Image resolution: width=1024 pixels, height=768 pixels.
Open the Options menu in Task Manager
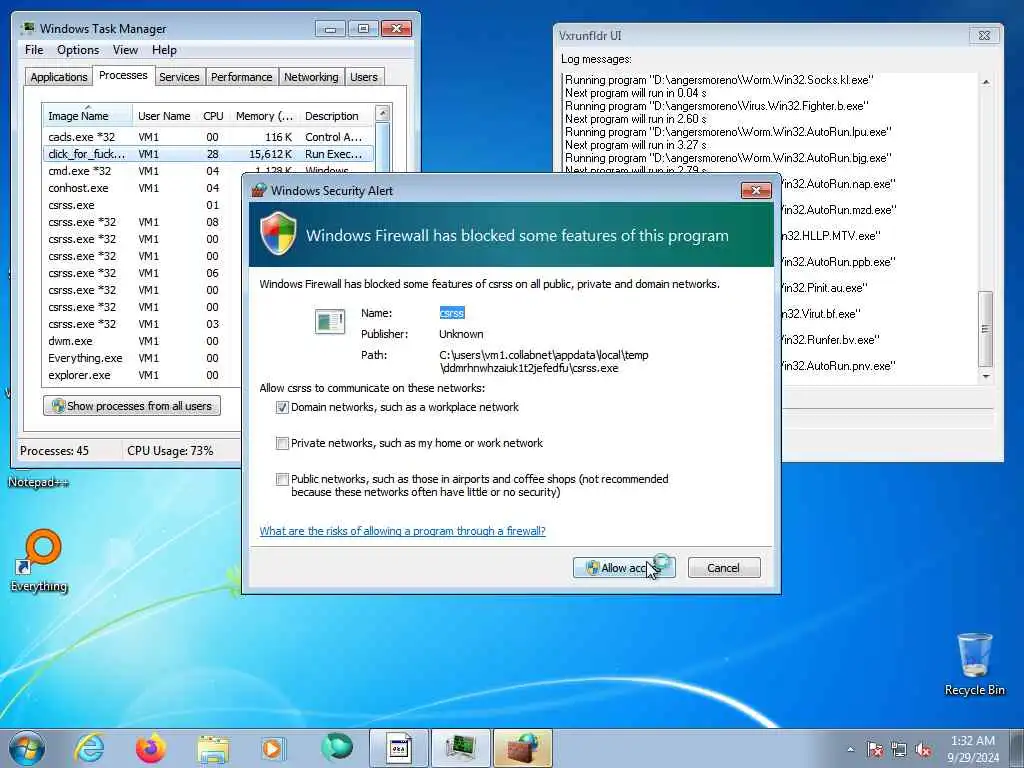tap(78, 50)
